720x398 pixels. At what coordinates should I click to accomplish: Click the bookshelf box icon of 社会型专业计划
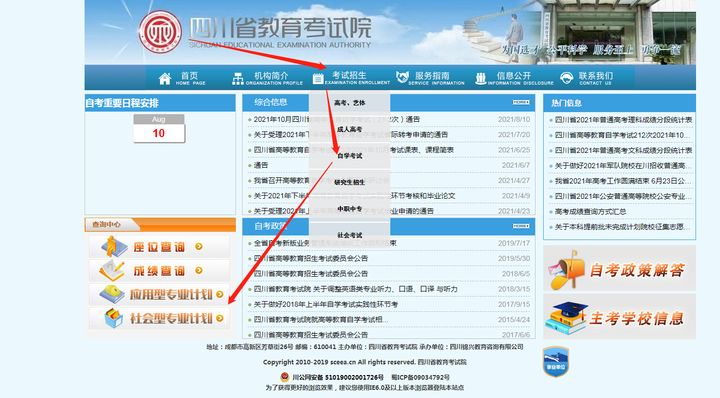click(x=113, y=318)
